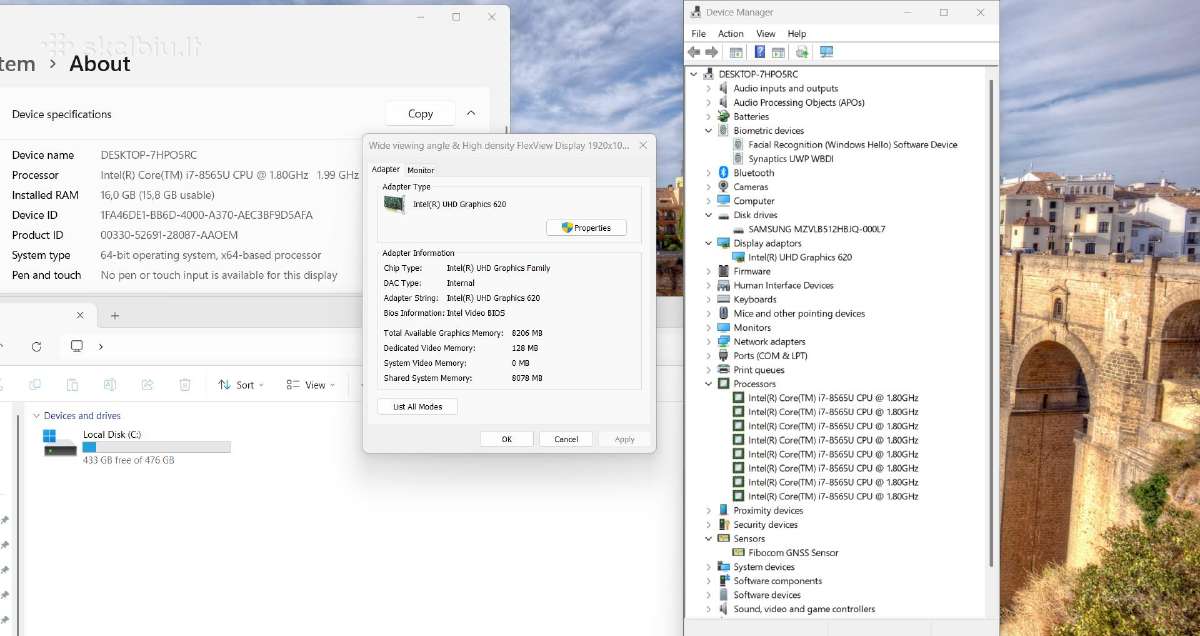1200x636 pixels.
Task: Click the Keyboards category icon
Action: 723,299
